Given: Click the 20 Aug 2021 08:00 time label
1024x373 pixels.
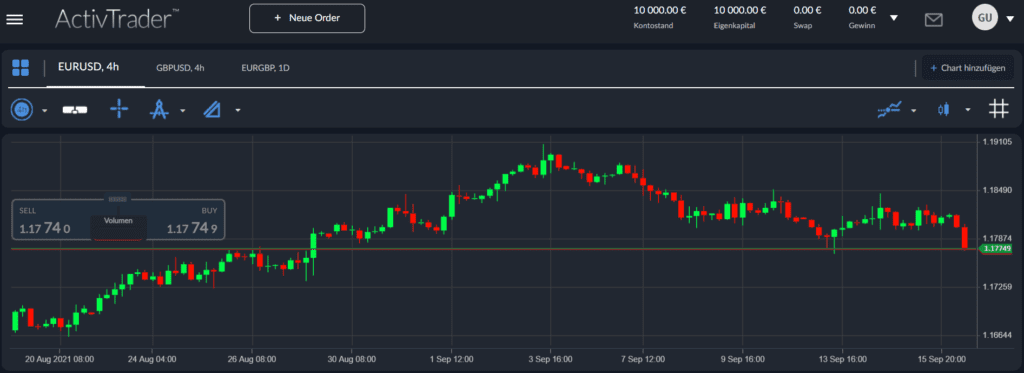Looking at the screenshot, I should click(x=59, y=359).
